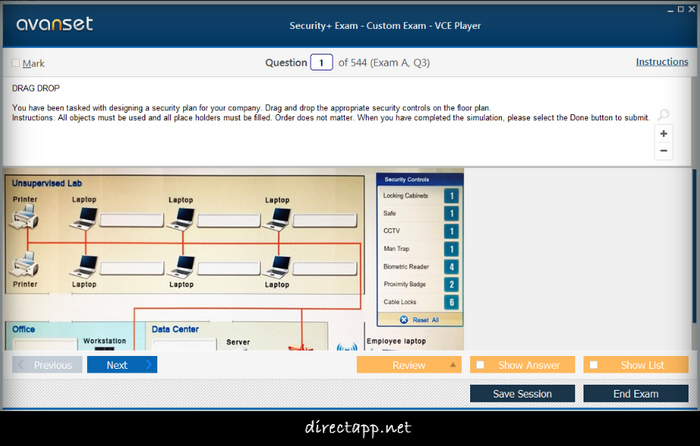Viewport: 700px width, 446px height.
Task: Zoom in with the plus icon
Action: [664, 133]
